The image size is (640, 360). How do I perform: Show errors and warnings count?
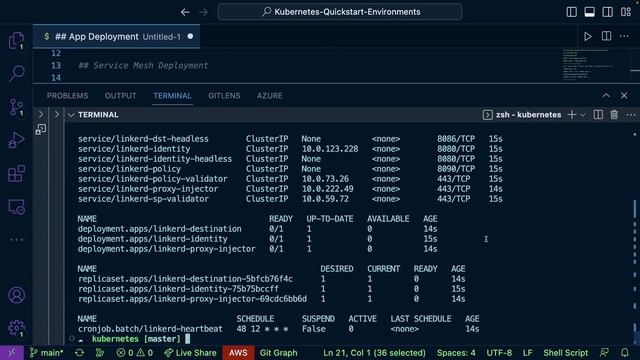click(x=135, y=353)
